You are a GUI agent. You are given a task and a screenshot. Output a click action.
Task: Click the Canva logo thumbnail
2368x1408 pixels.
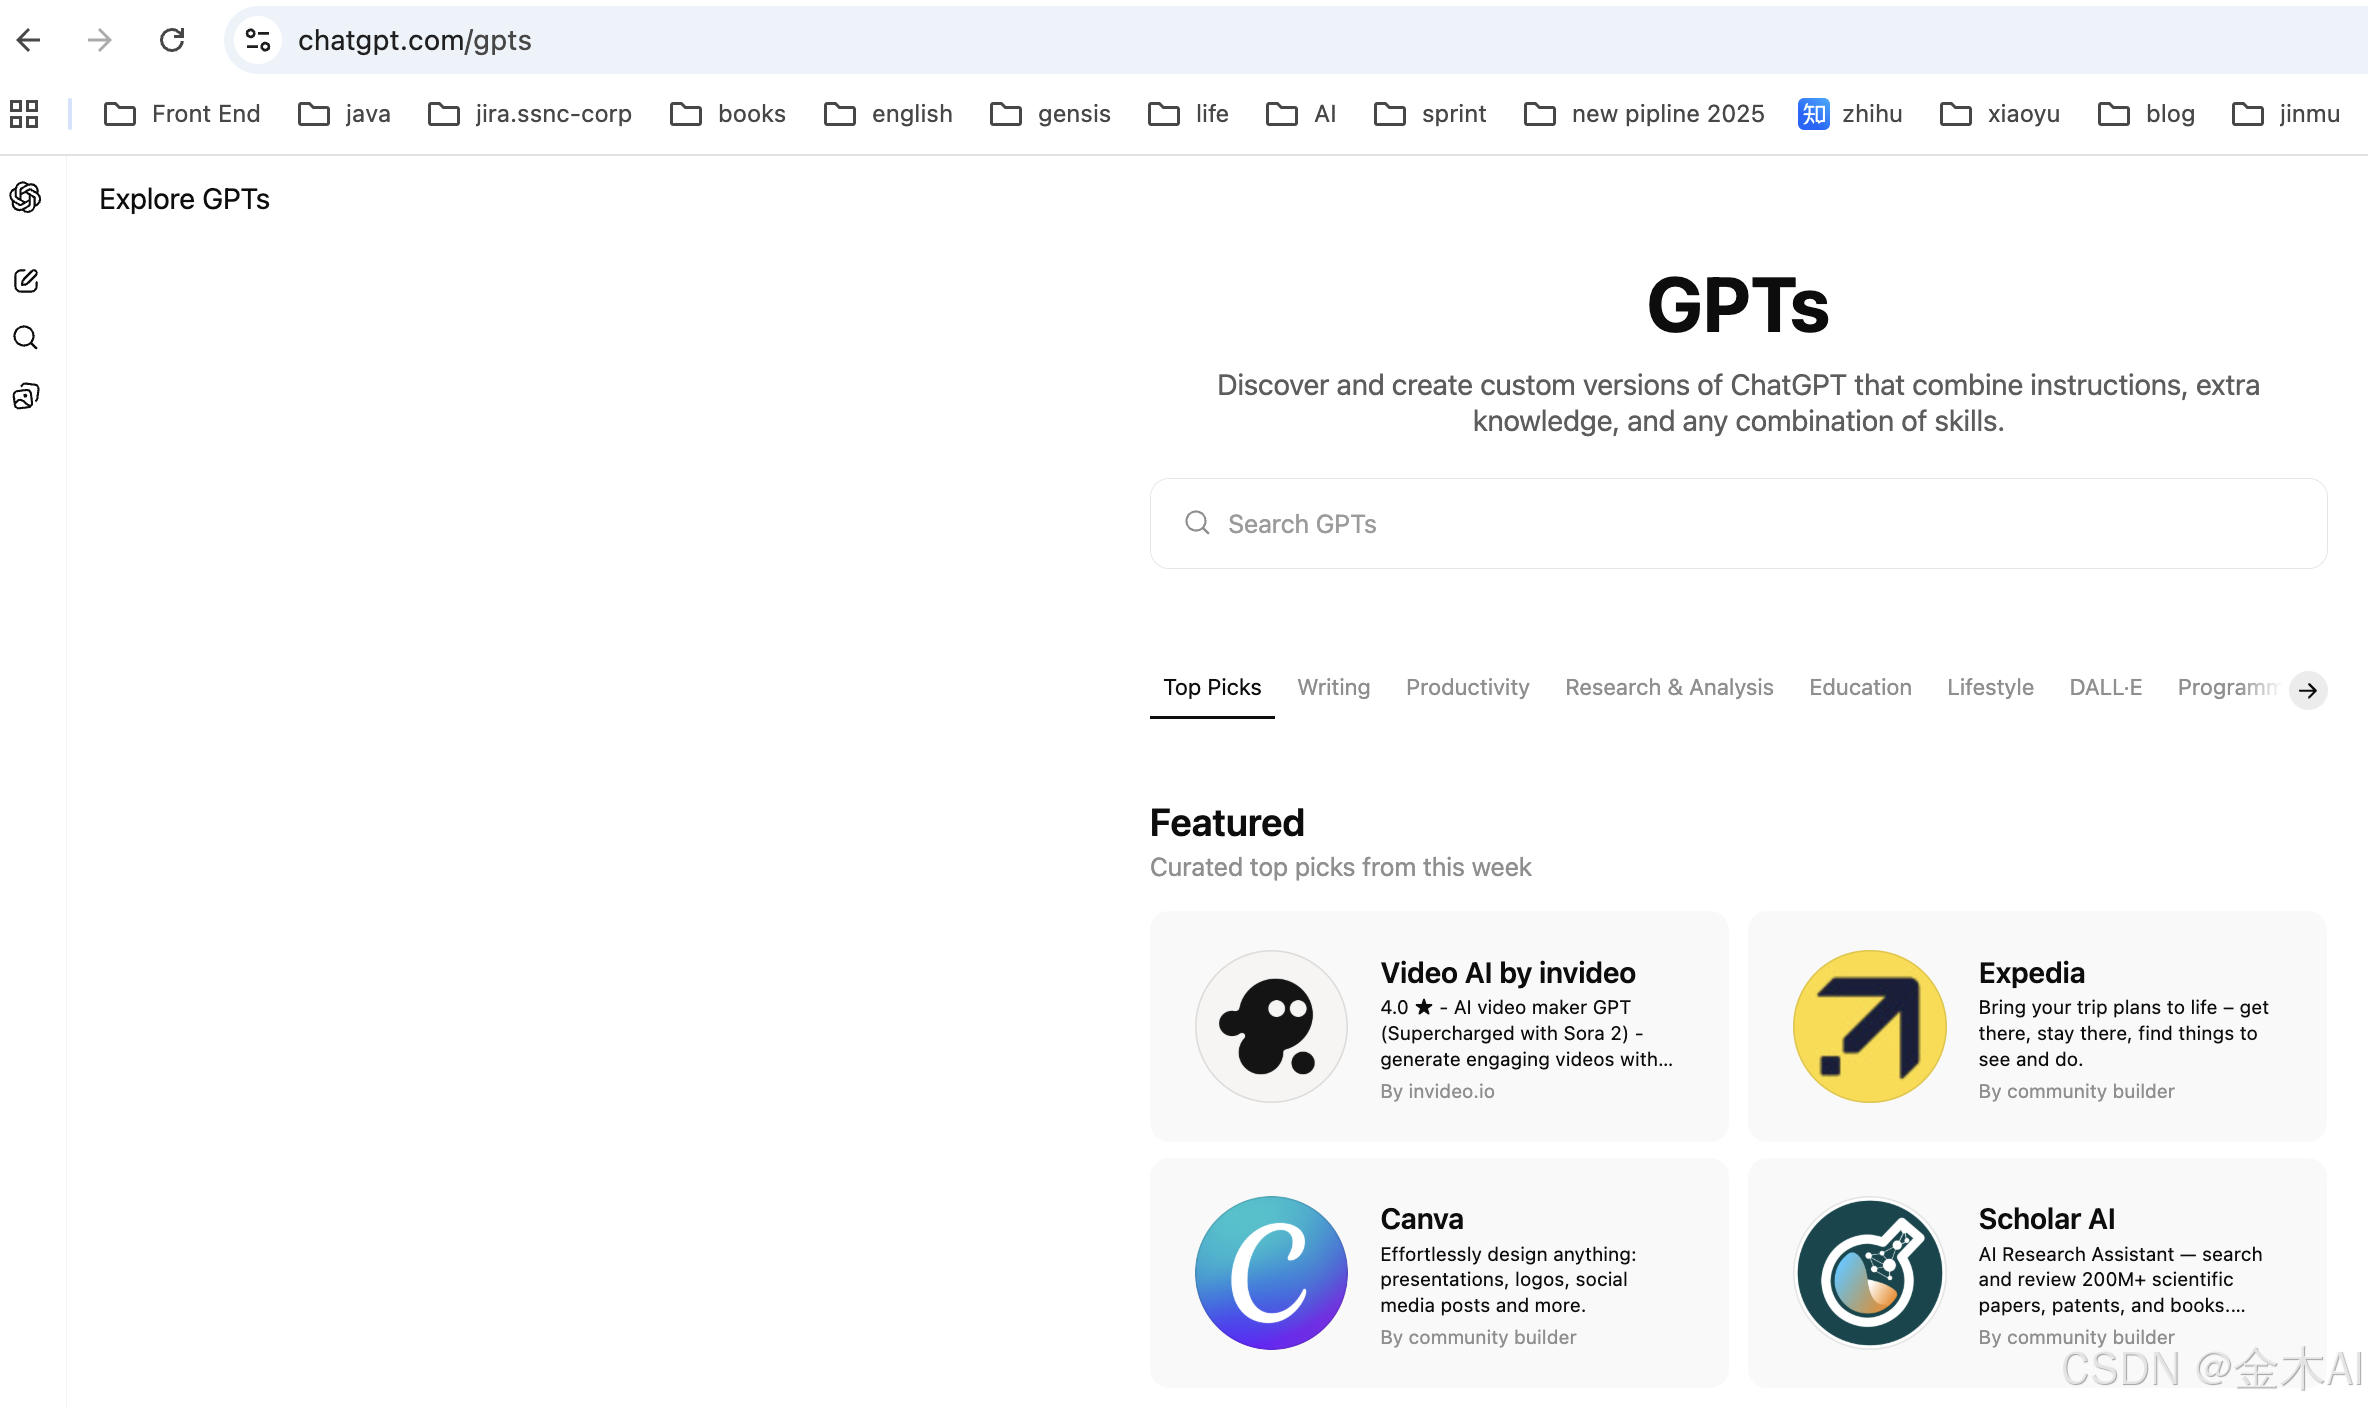point(1271,1272)
